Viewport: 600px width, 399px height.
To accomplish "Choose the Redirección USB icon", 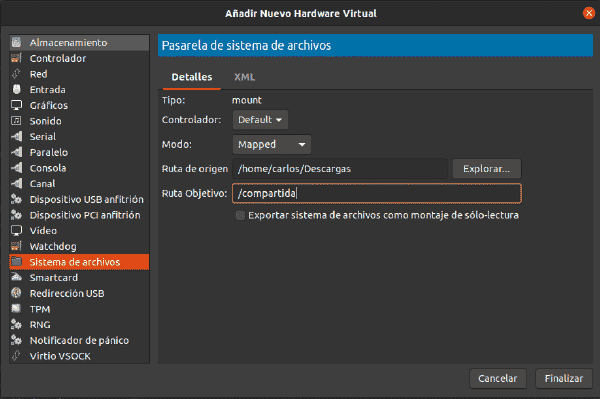I will [x=16, y=293].
